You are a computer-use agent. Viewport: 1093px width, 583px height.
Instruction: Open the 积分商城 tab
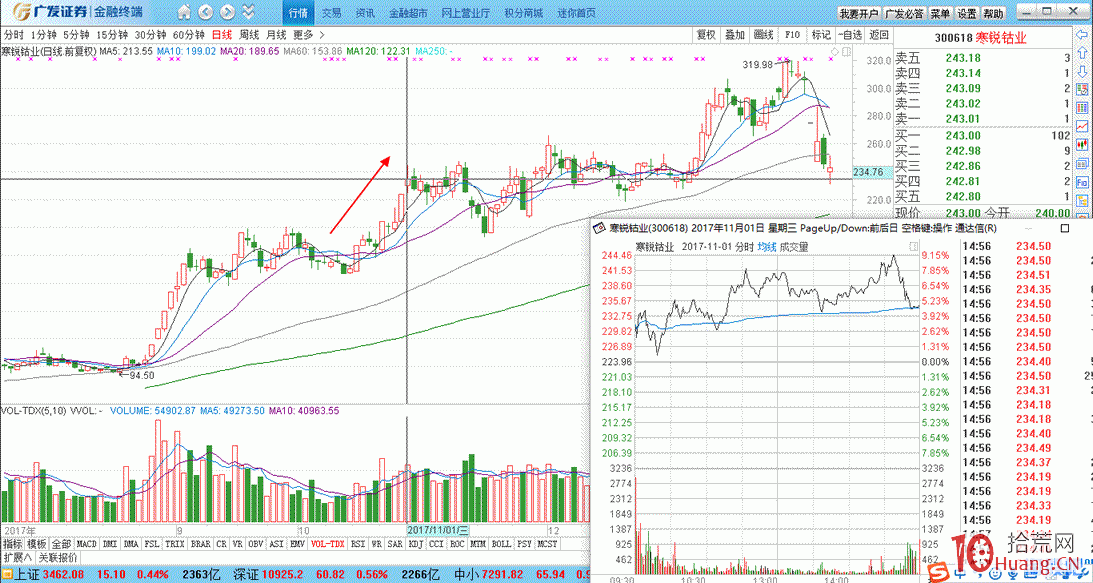[523, 13]
